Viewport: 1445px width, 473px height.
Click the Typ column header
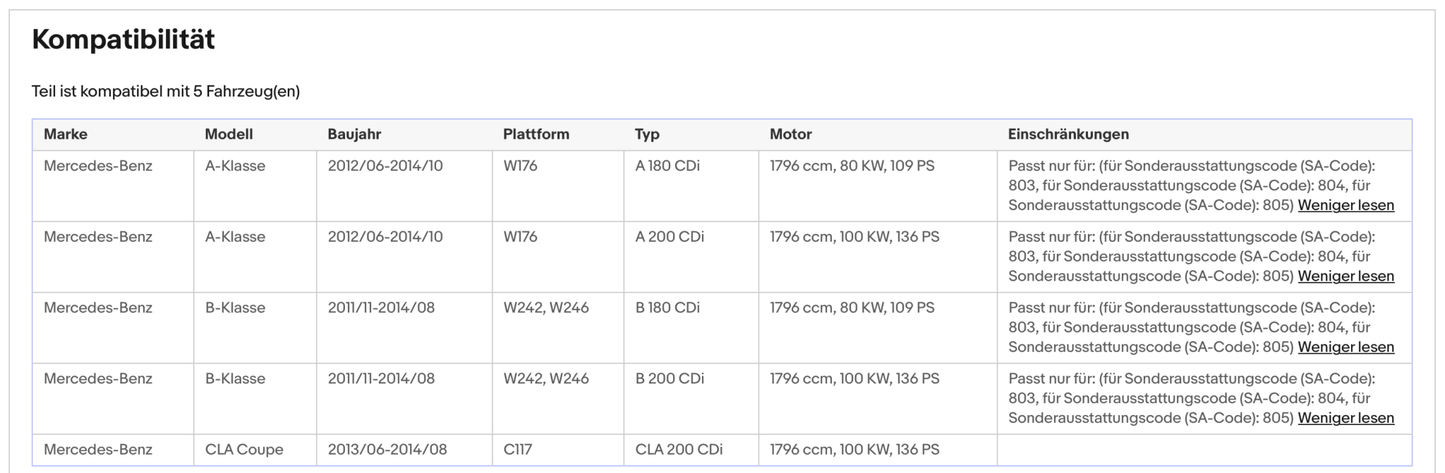point(647,134)
